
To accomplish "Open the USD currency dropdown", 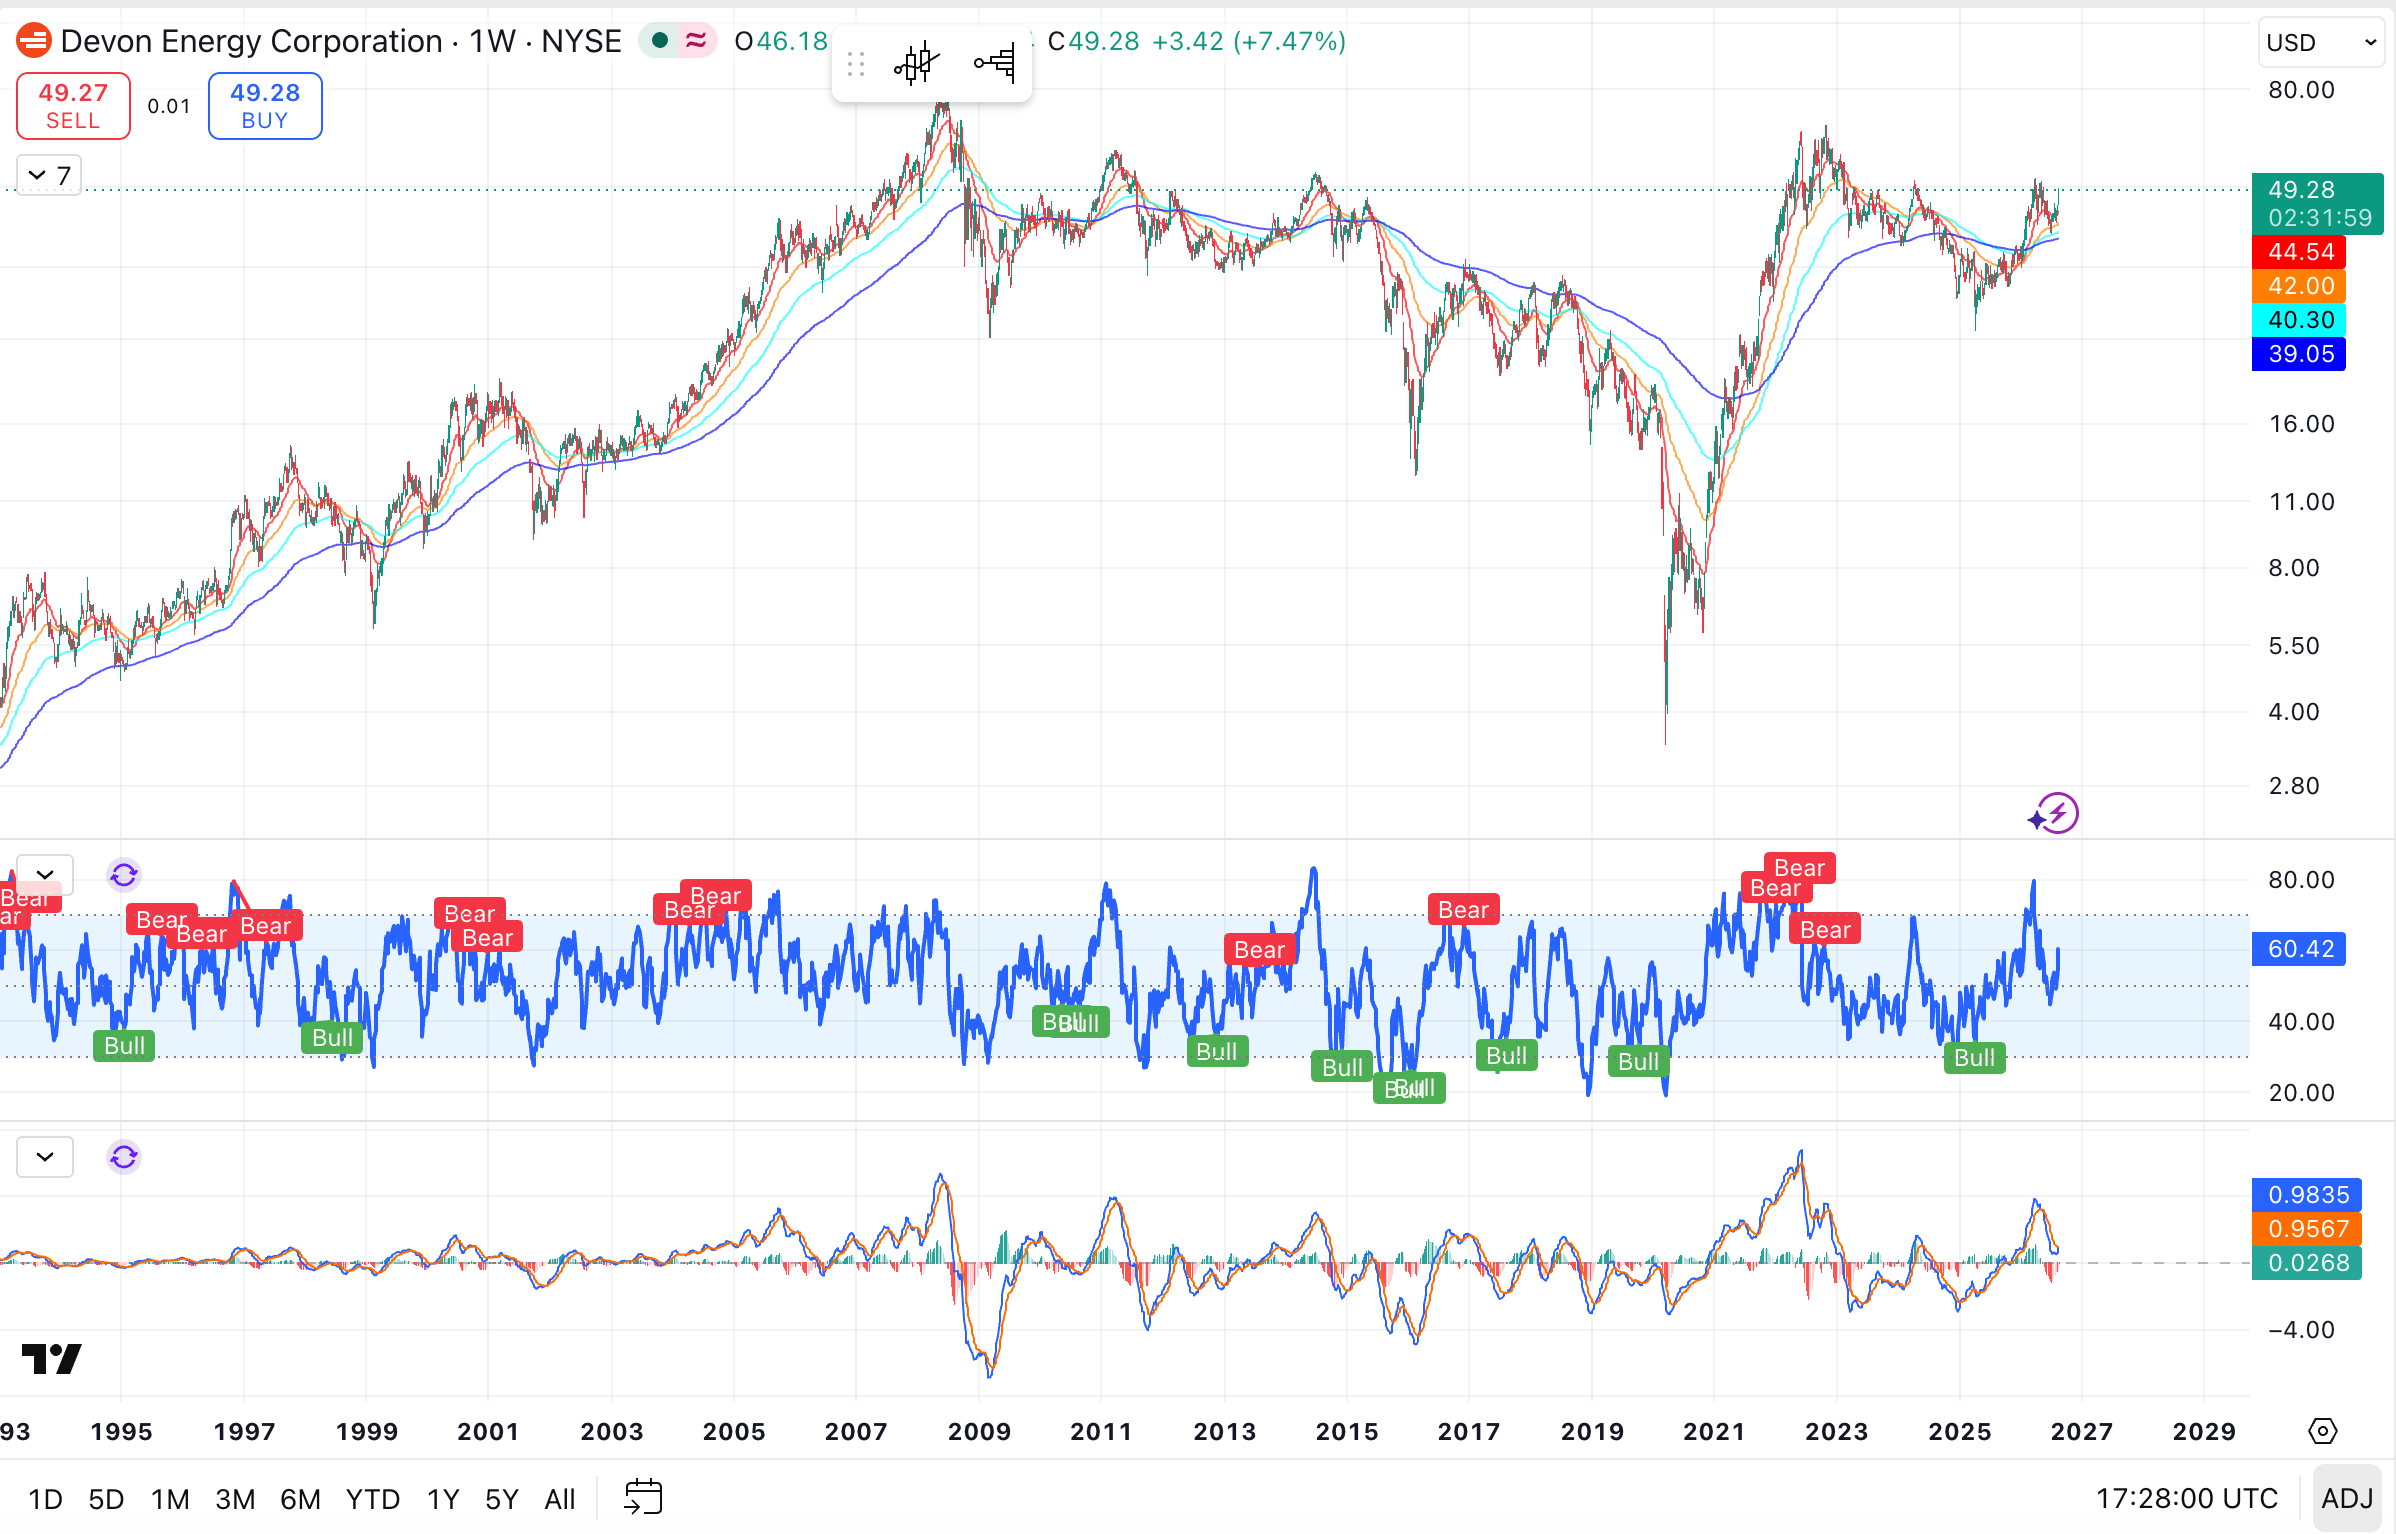I will (x=2321, y=42).
